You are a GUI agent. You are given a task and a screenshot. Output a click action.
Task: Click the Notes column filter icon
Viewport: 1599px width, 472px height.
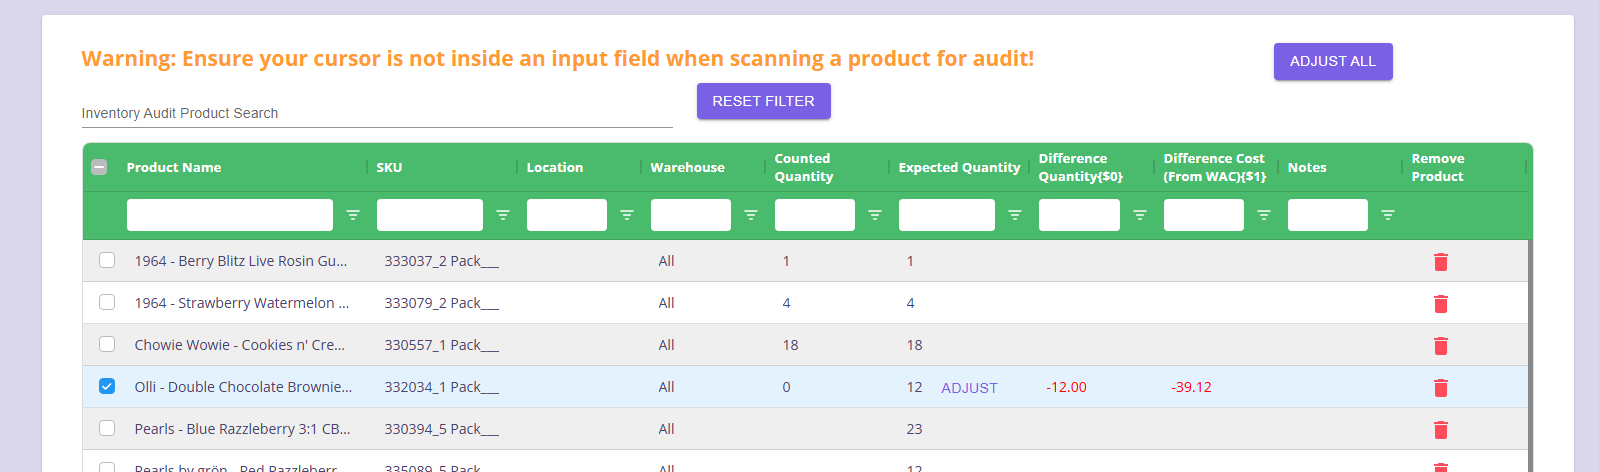pyautogui.click(x=1388, y=215)
